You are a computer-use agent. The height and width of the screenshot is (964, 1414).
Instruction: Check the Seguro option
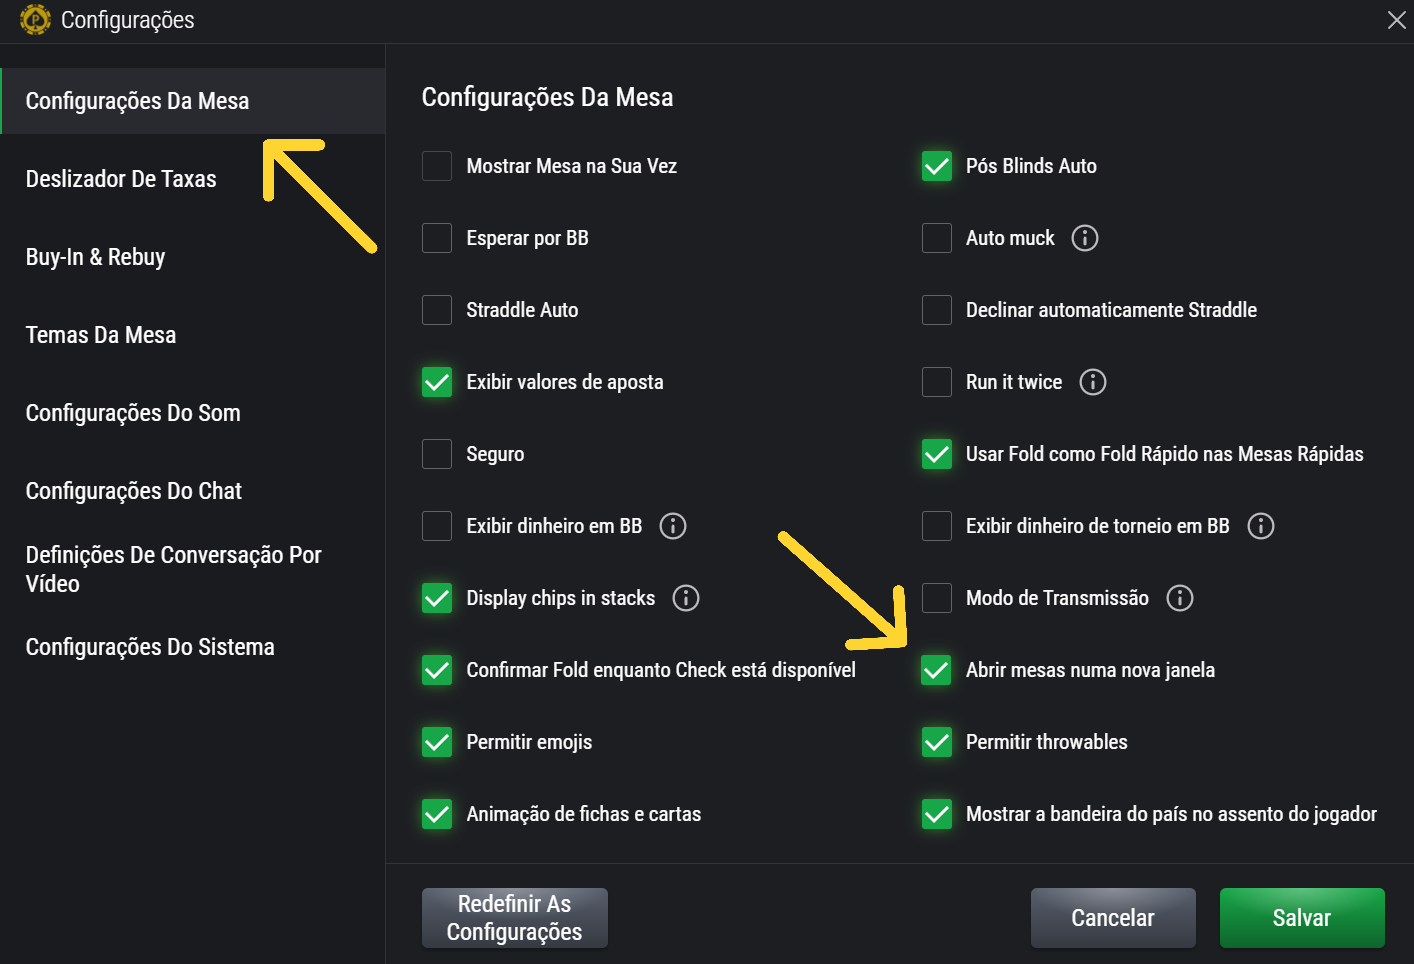point(437,454)
